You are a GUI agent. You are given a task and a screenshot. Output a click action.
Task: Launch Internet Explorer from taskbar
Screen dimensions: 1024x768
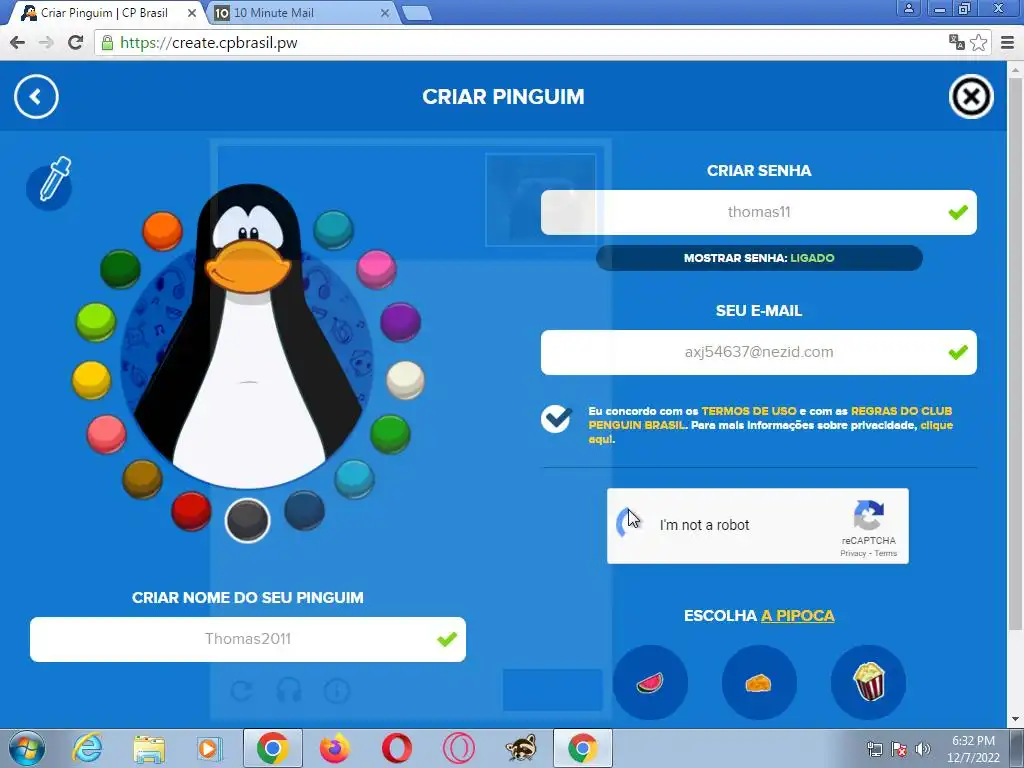click(x=88, y=748)
